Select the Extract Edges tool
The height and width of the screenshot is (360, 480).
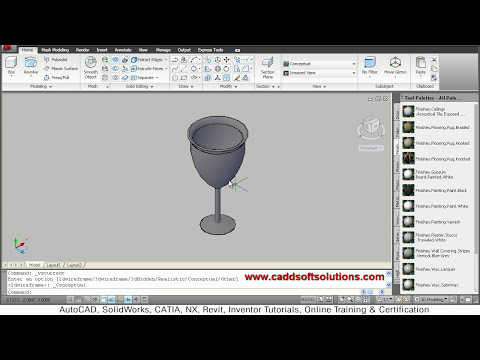coord(149,60)
